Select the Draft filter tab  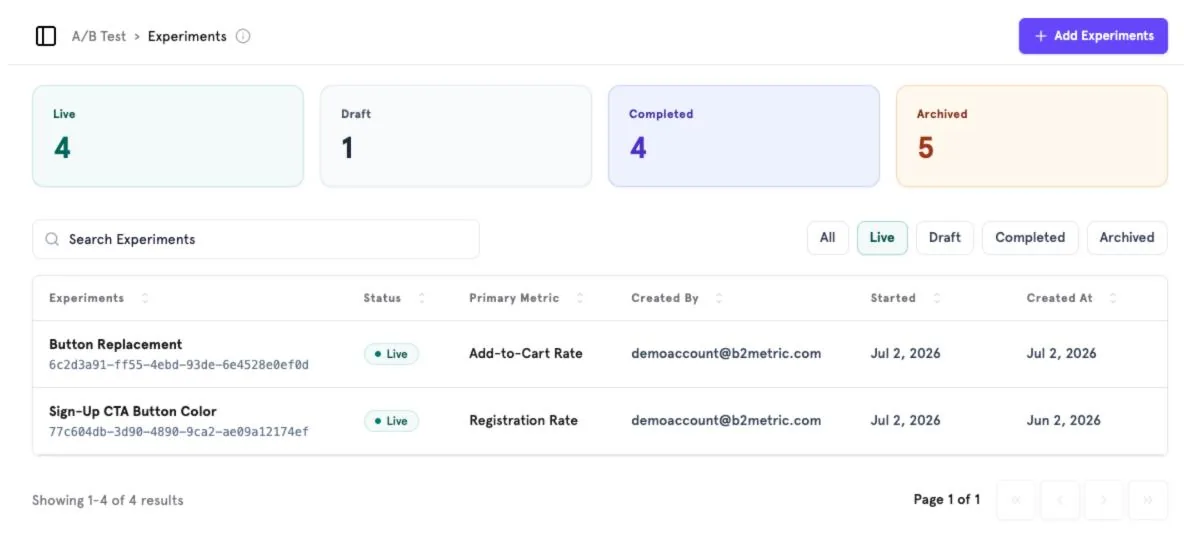(x=945, y=238)
